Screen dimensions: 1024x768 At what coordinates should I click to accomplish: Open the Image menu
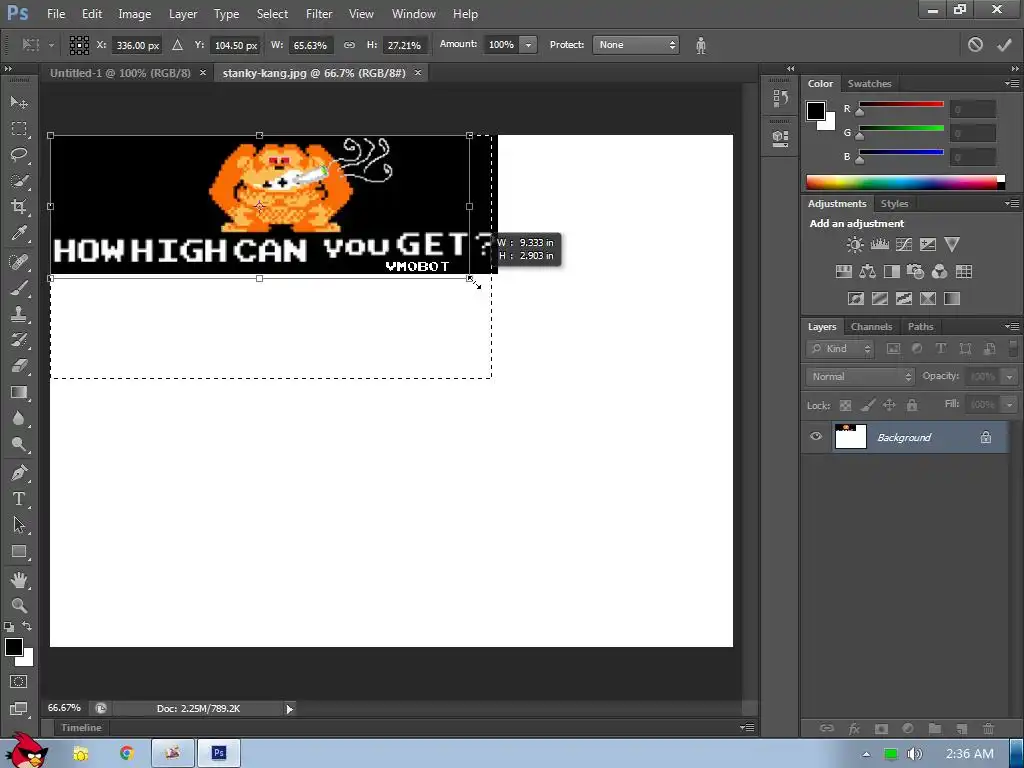point(135,14)
